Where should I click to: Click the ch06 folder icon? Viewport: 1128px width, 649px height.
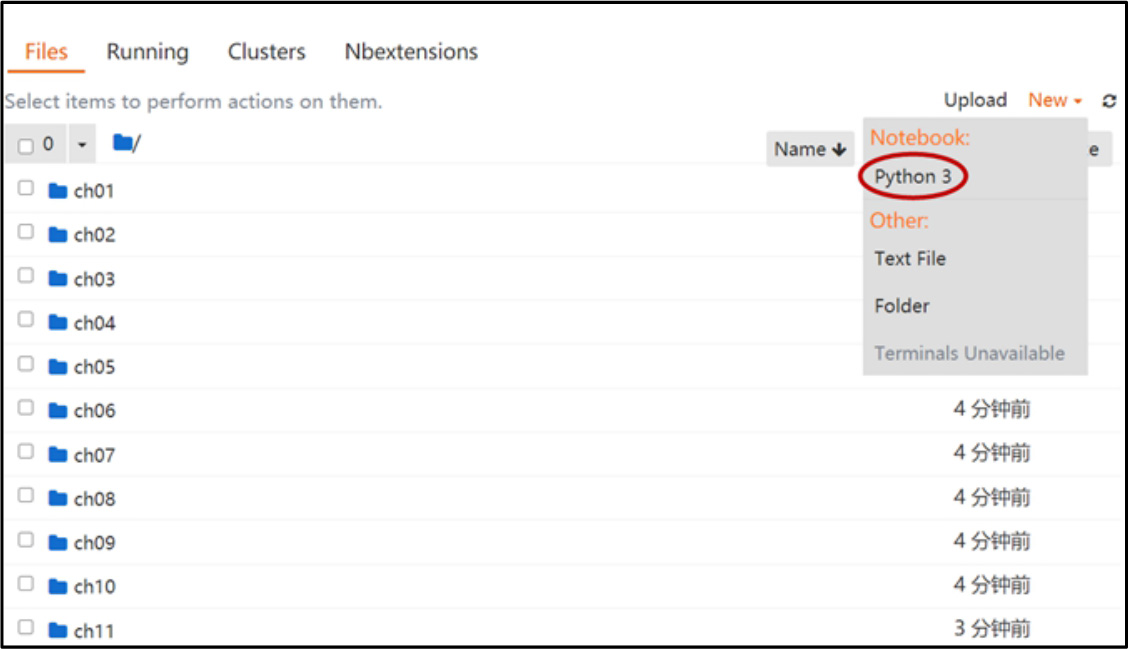tap(58, 411)
